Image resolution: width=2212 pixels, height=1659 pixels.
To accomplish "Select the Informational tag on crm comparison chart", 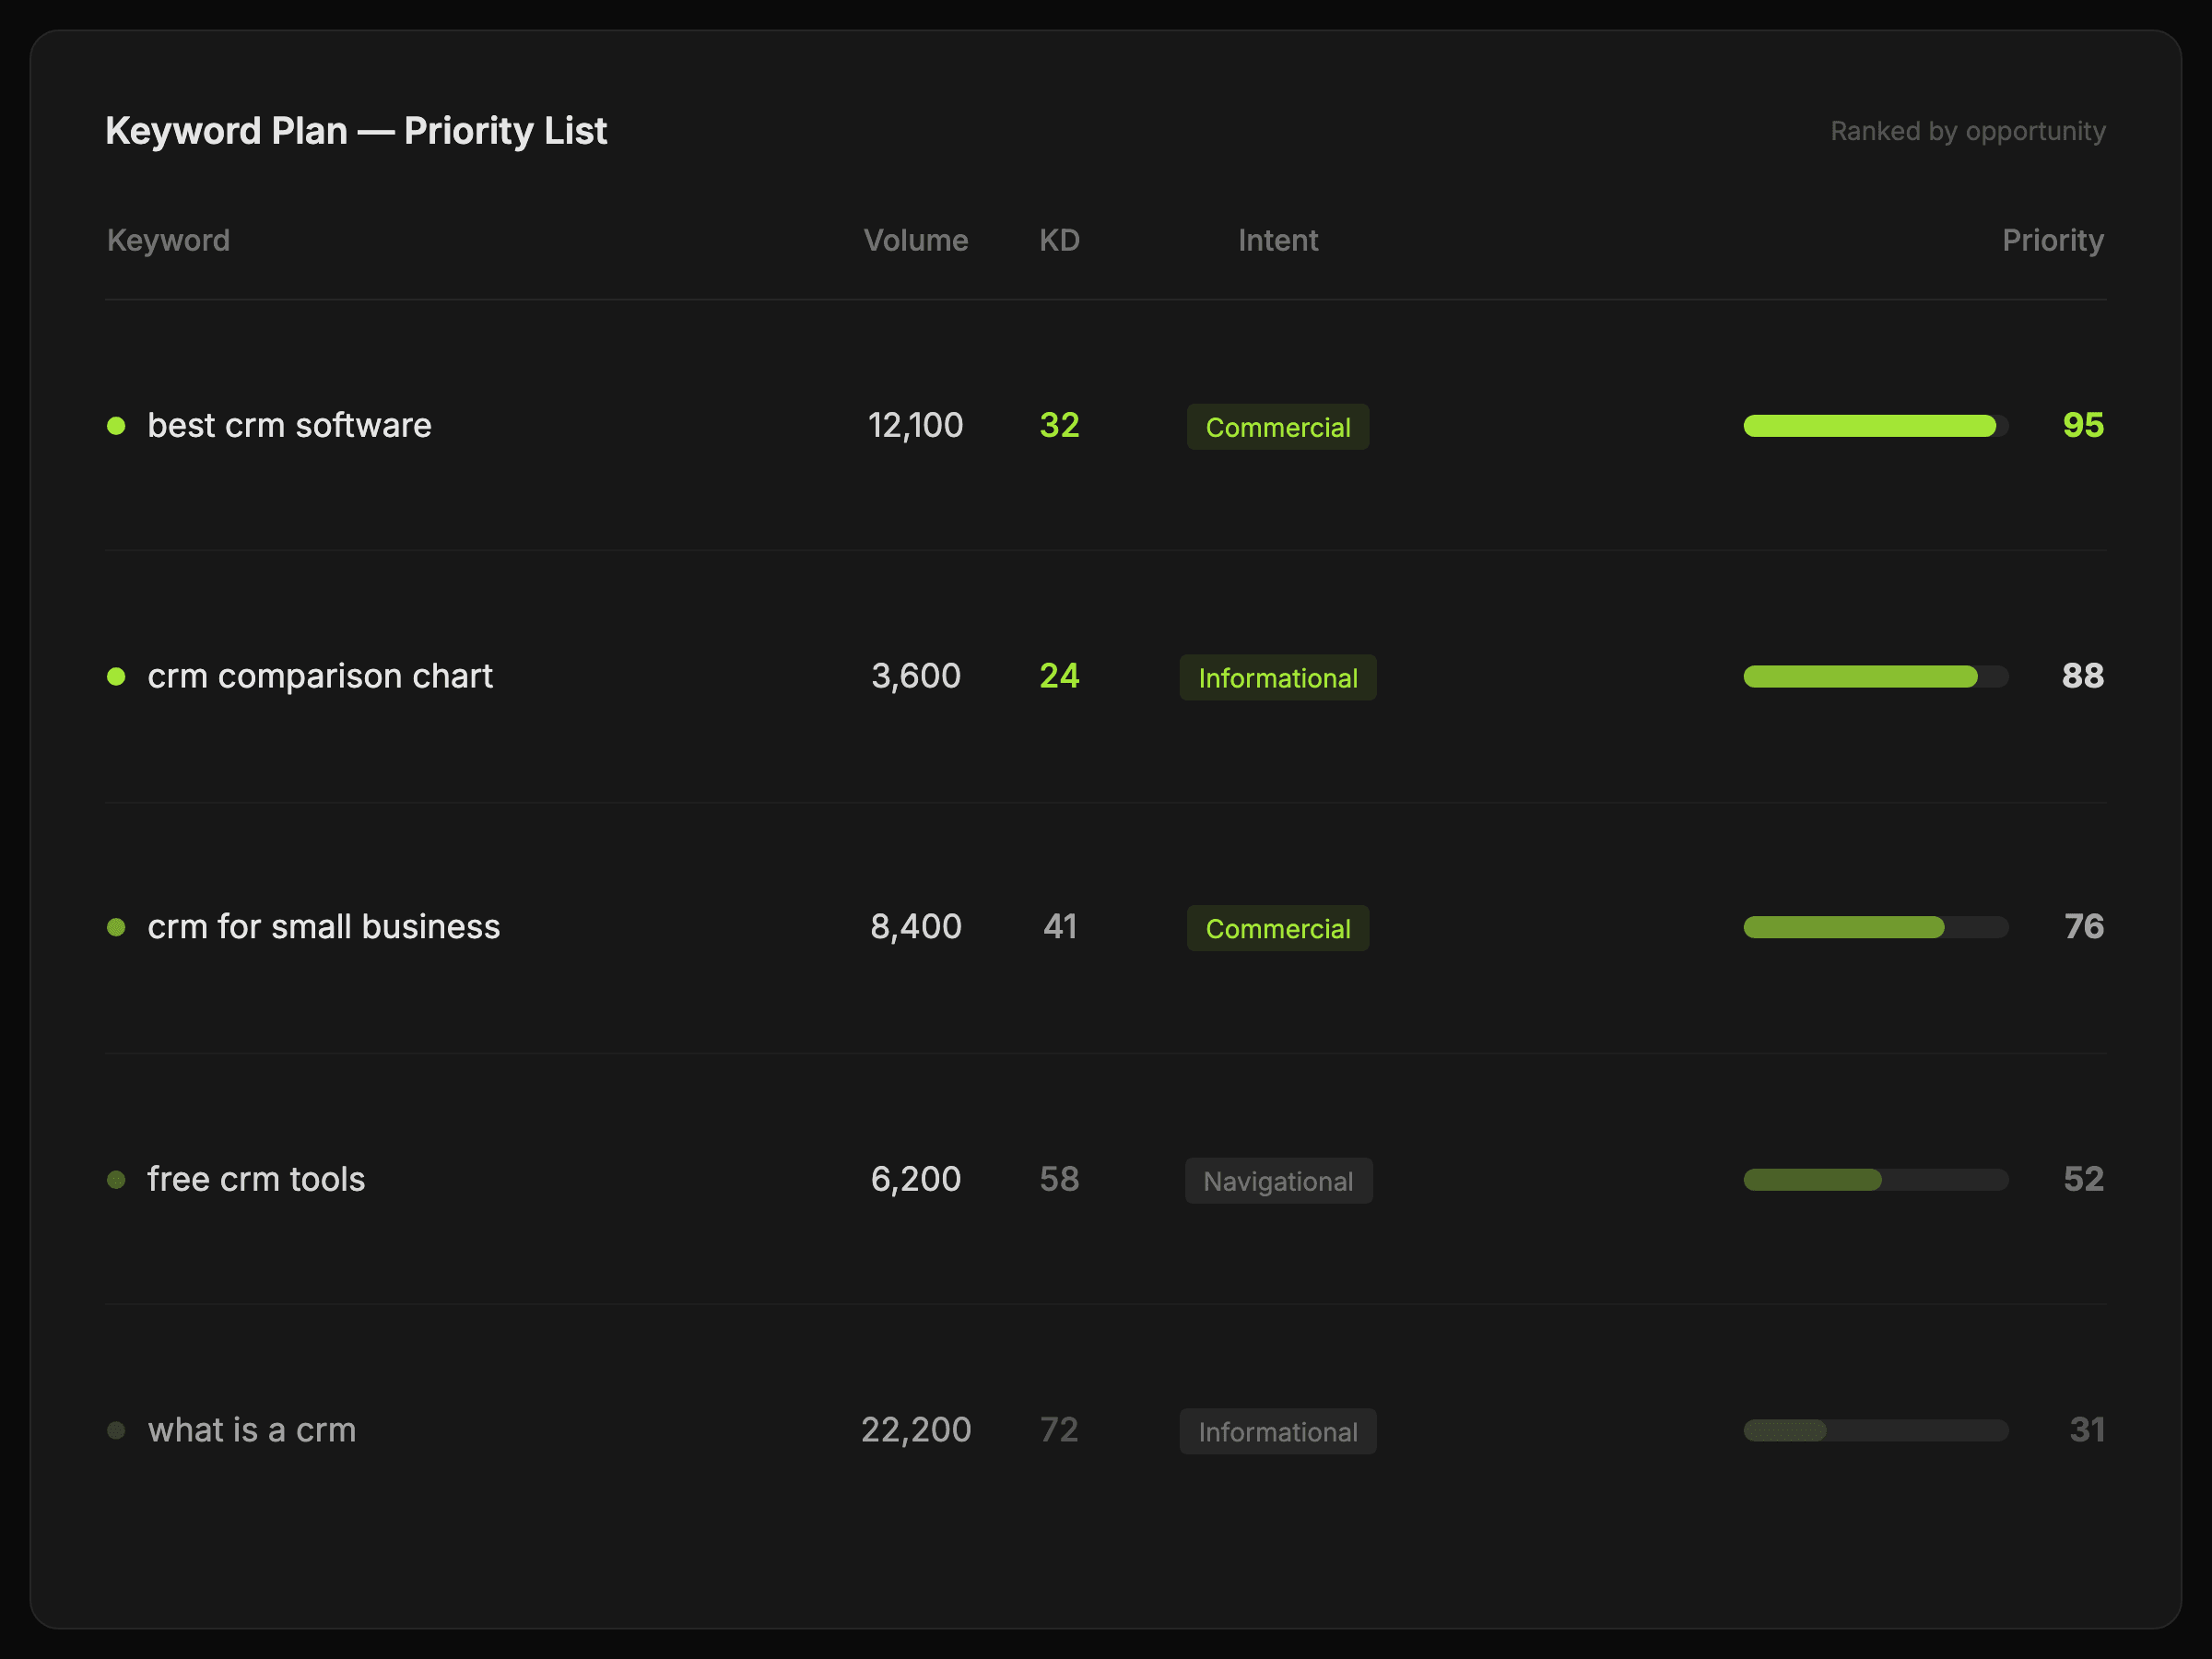I will coord(1277,678).
